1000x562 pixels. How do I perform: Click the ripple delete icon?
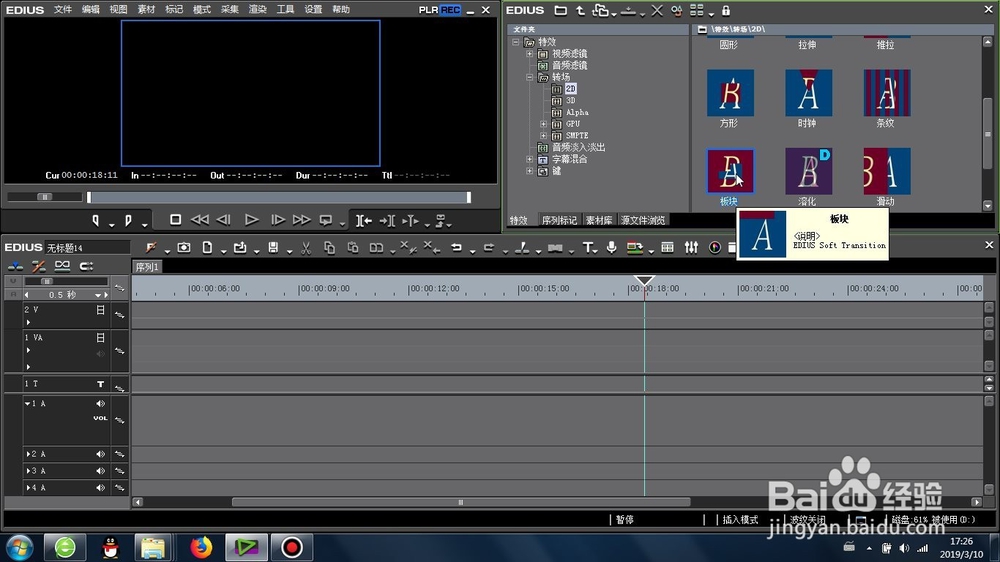tap(432, 248)
